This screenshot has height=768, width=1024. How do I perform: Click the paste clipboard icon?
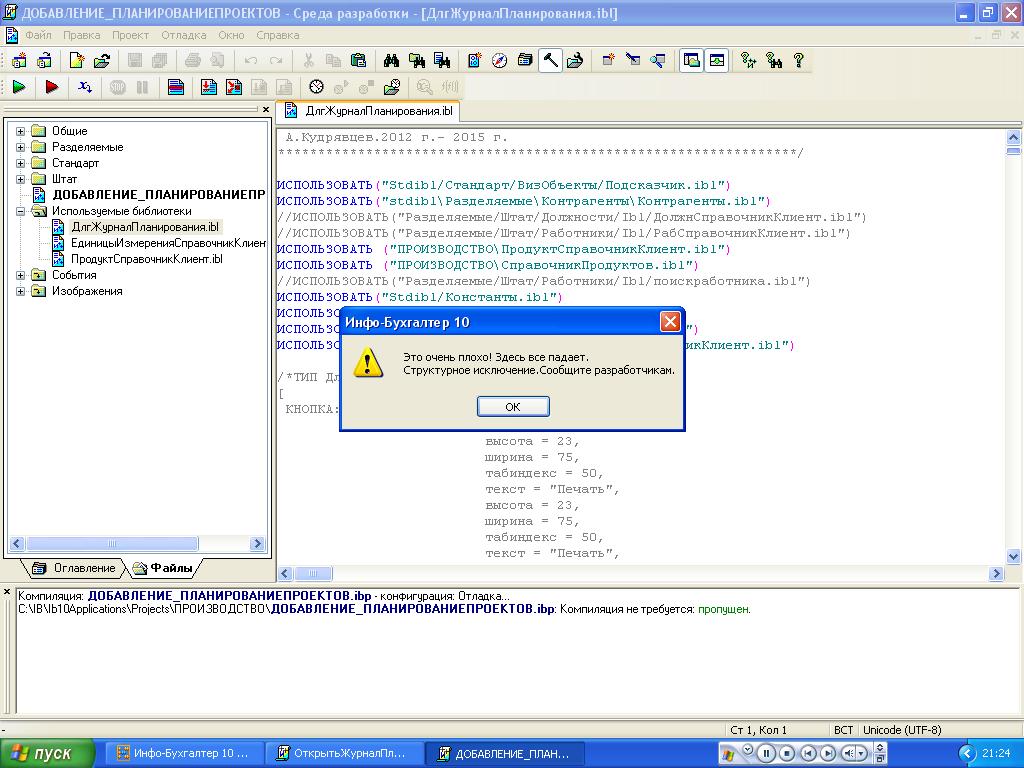point(359,61)
